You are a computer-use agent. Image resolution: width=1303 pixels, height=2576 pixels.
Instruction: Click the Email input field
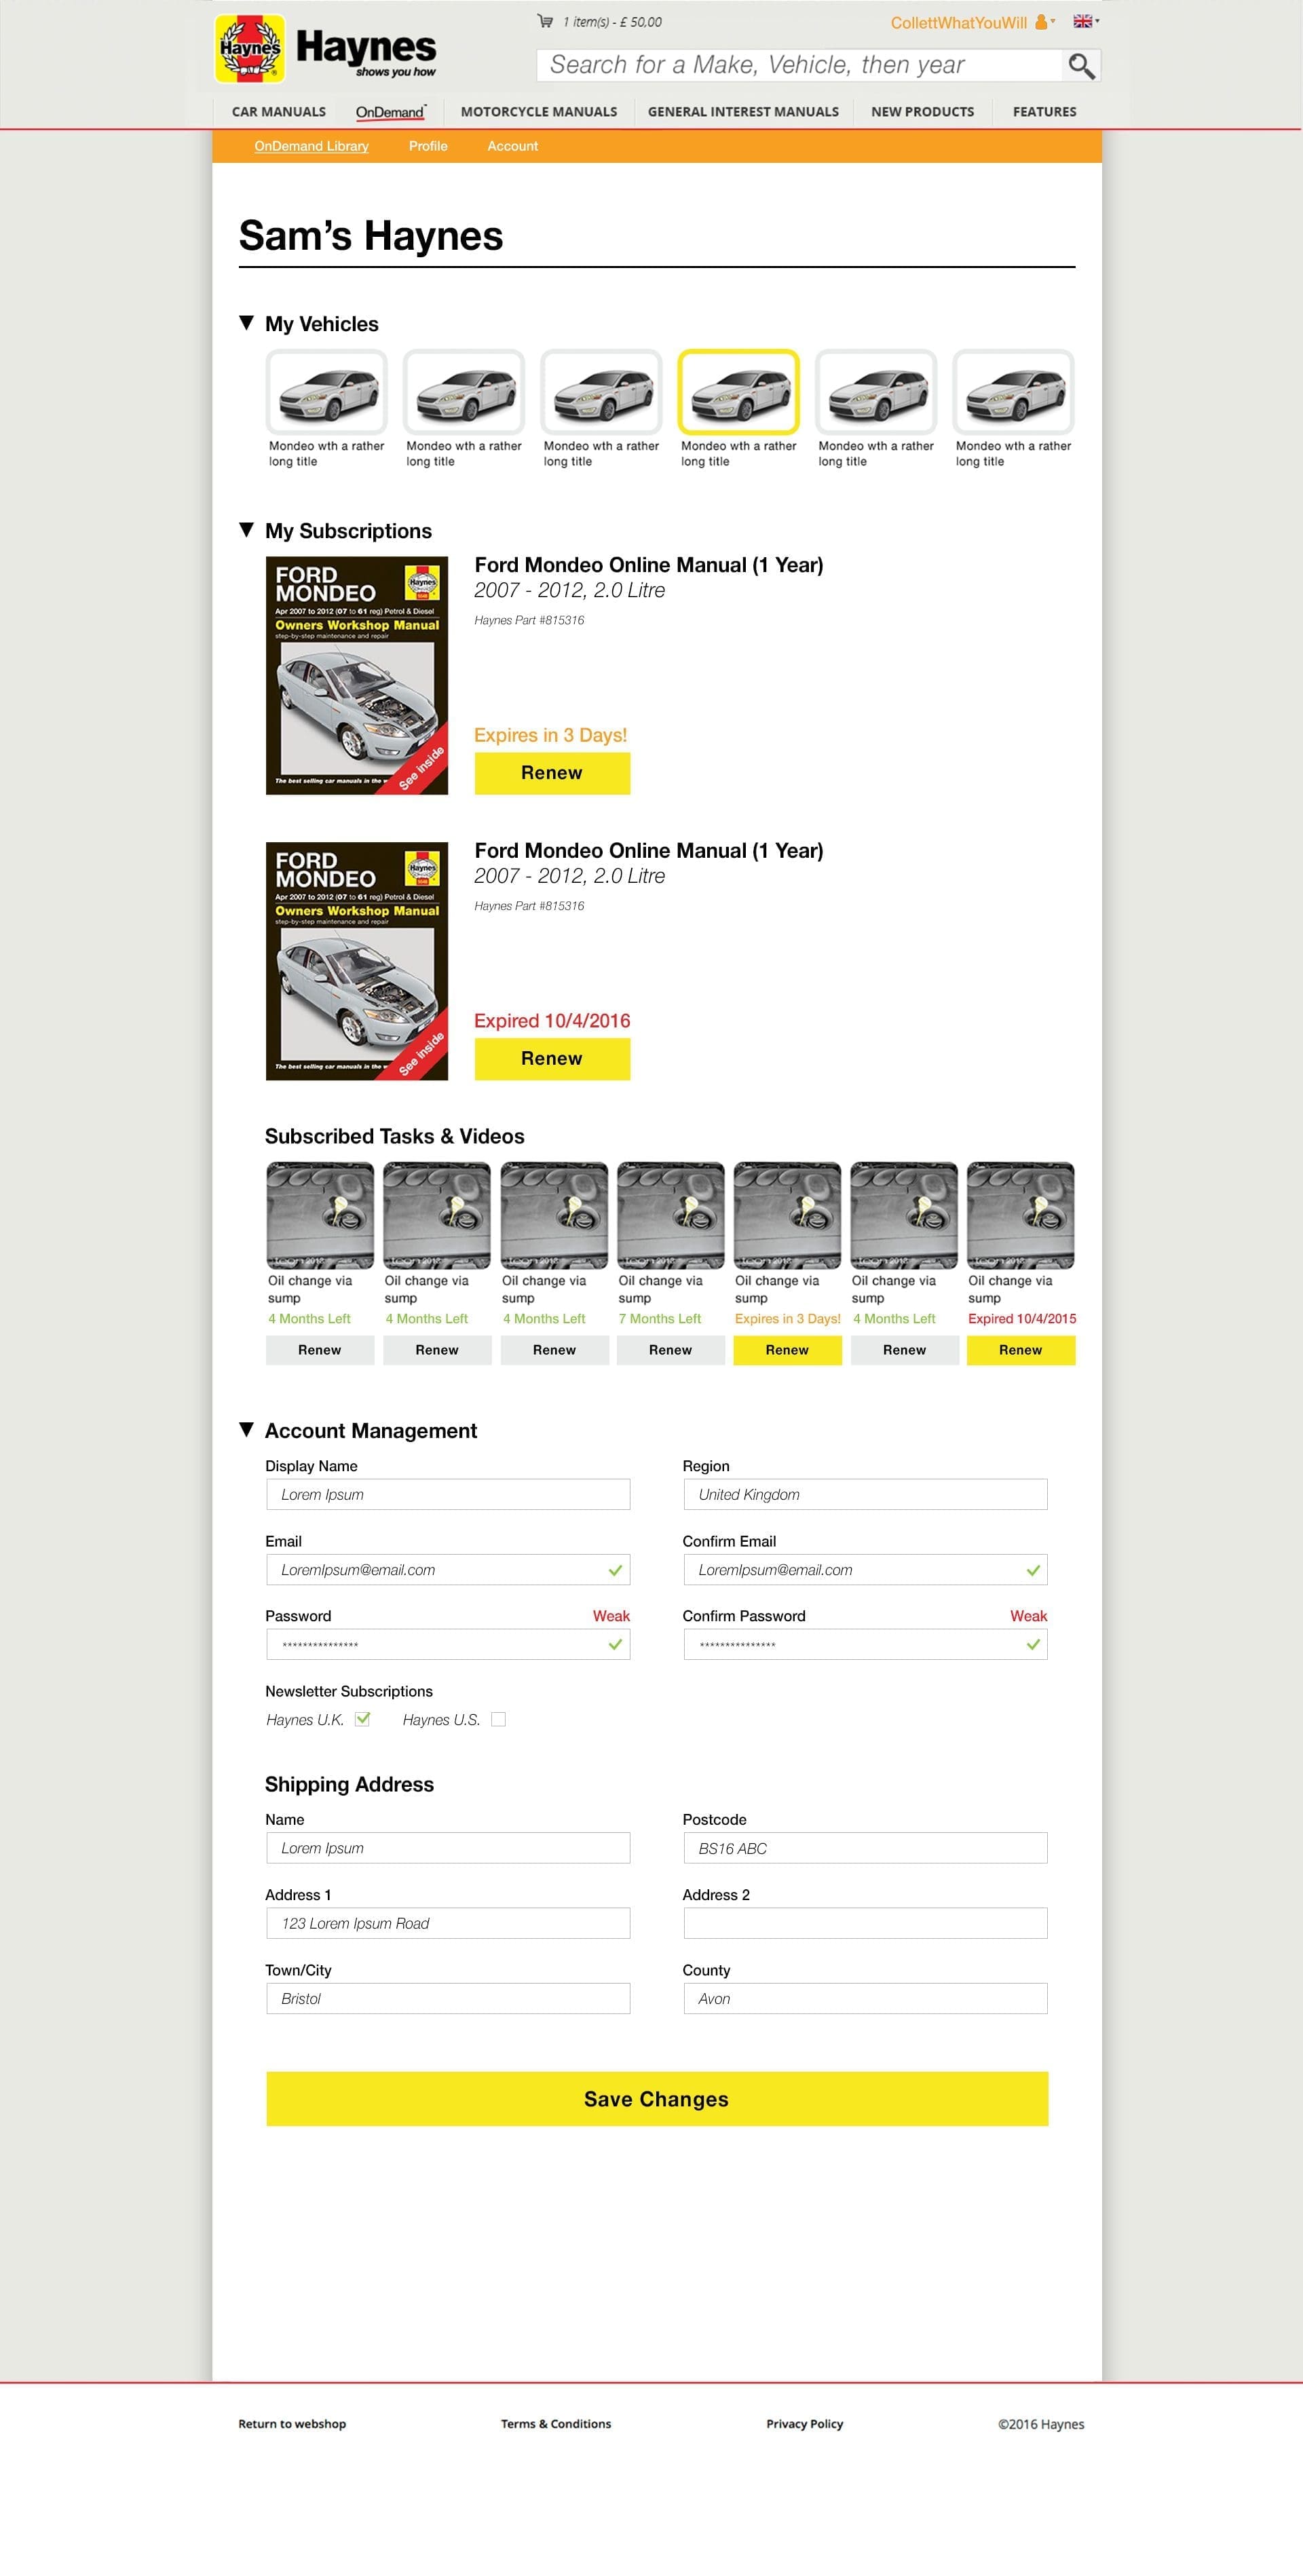click(x=448, y=1569)
